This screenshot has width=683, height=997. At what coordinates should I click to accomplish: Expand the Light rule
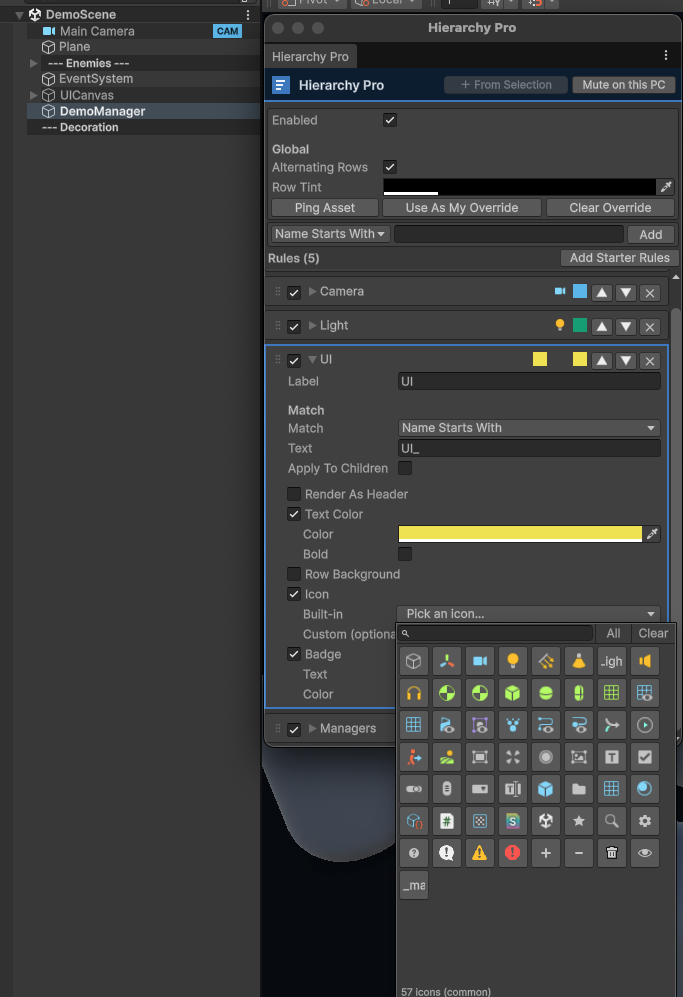[312, 326]
